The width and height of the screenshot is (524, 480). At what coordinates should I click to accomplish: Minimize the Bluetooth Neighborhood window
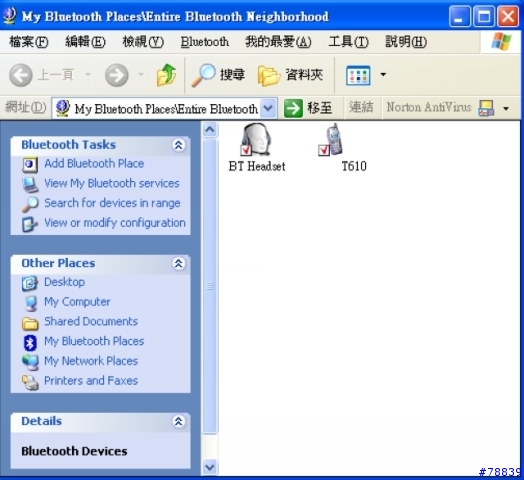(x=460, y=16)
